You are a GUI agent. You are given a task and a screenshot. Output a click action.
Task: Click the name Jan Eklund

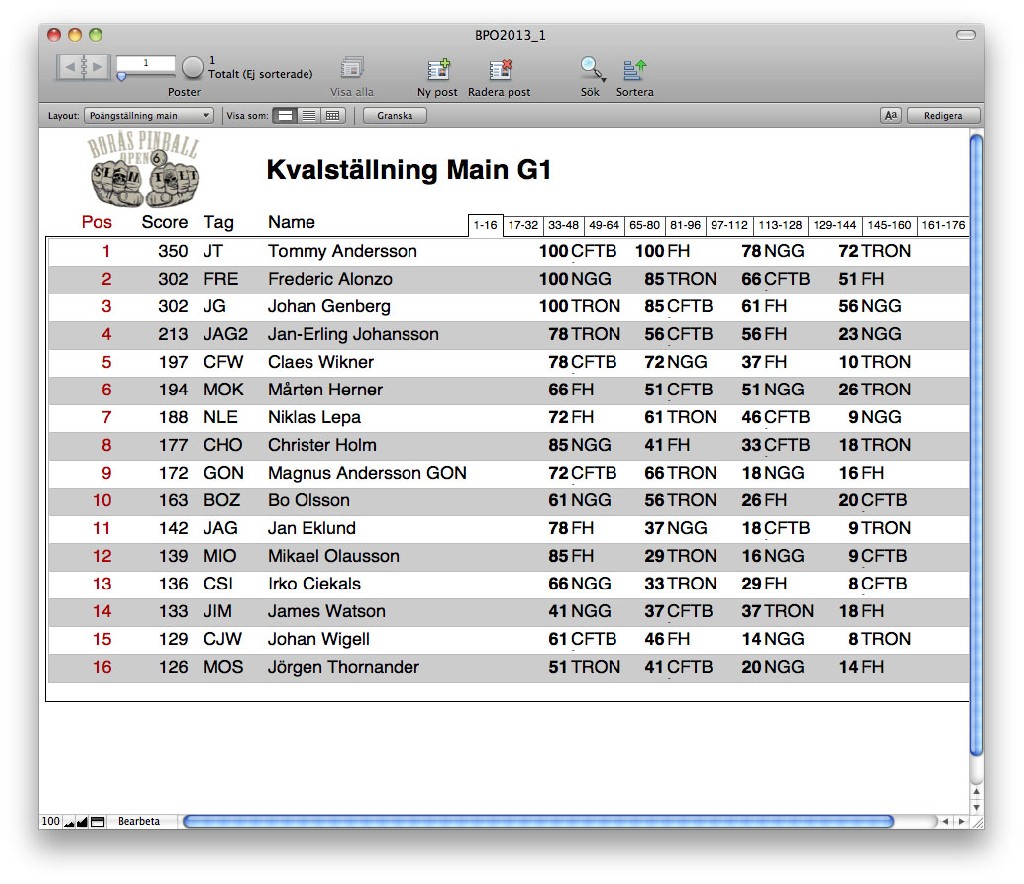click(312, 528)
